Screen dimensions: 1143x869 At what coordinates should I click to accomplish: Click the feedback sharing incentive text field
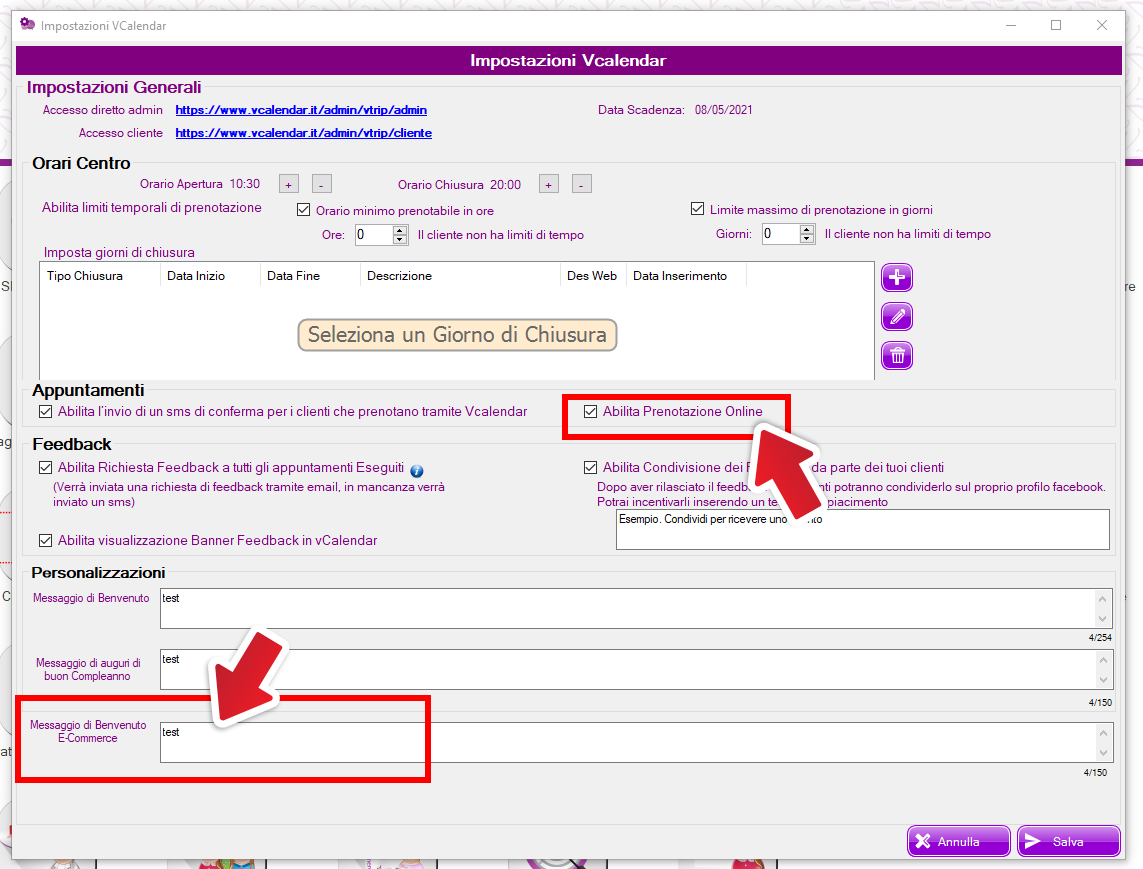pos(862,529)
